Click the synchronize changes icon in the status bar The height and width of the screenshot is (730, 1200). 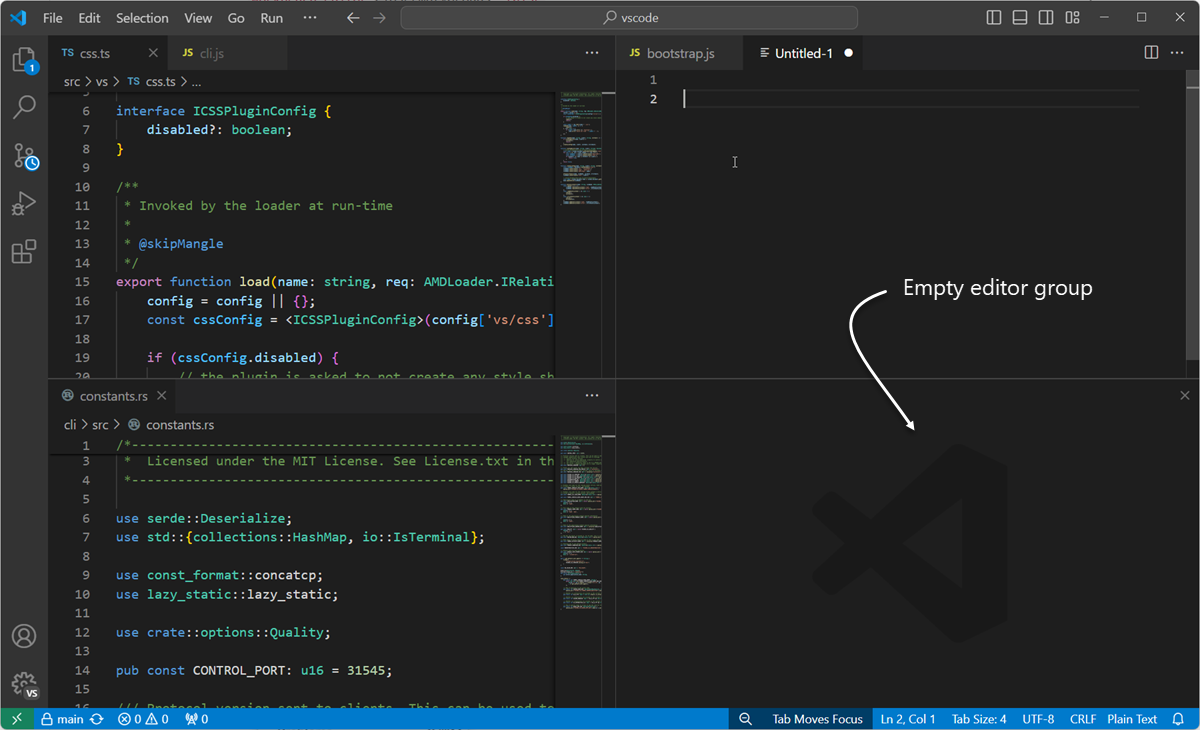[95, 718]
